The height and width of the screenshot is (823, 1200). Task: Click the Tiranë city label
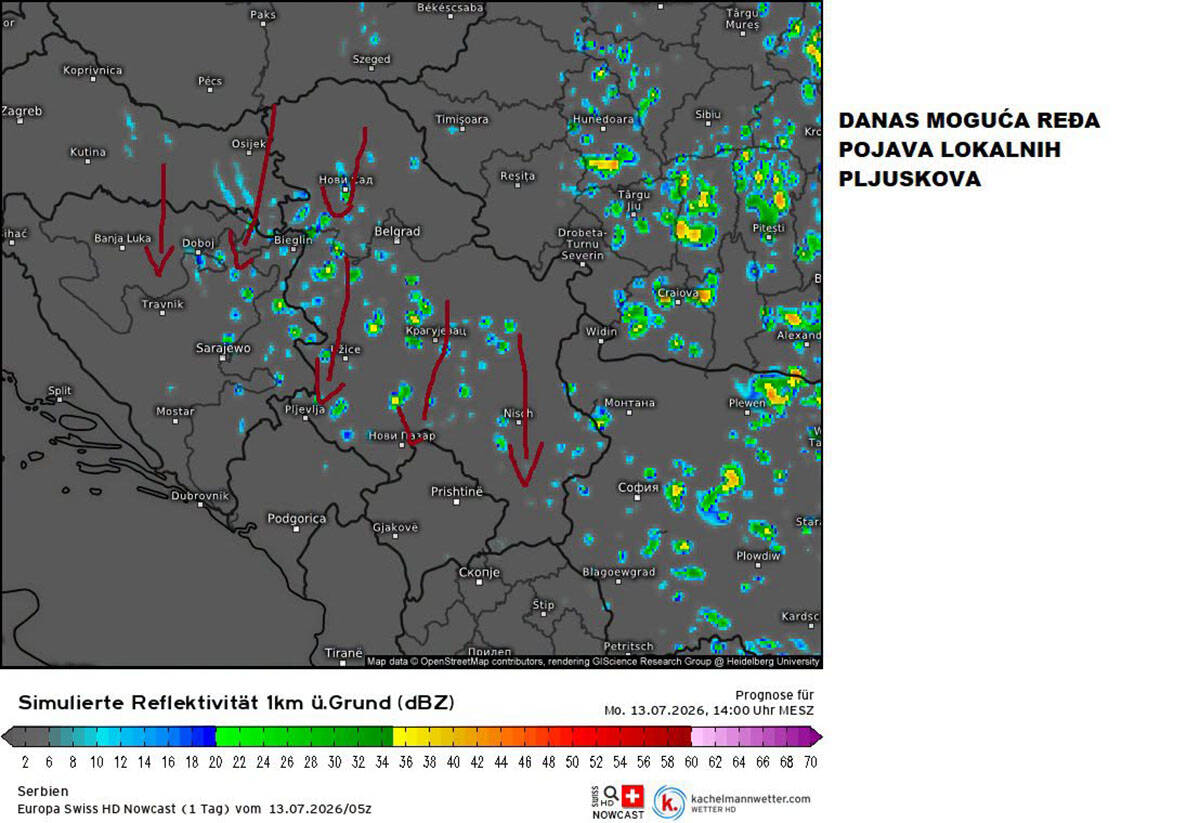pos(344,652)
